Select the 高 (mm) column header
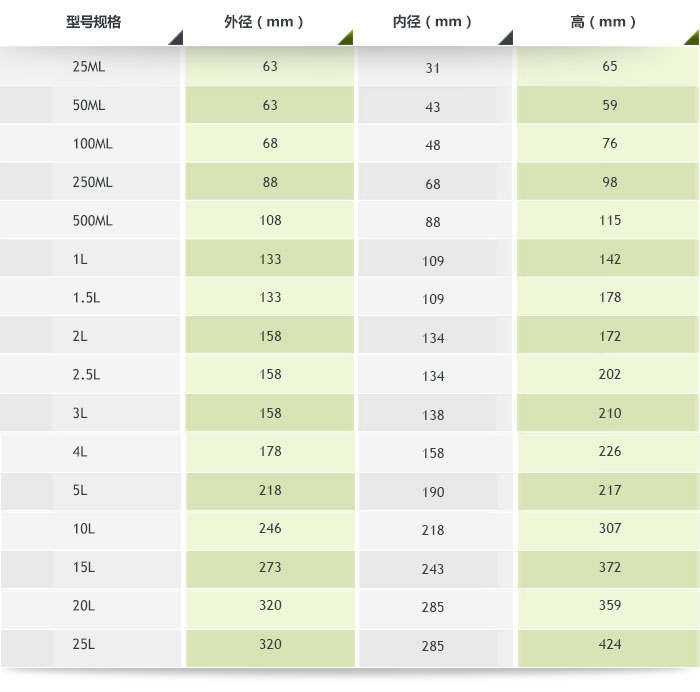The width and height of the screenshot is (700, 692). pyautogui.click(x=603, y=22)
